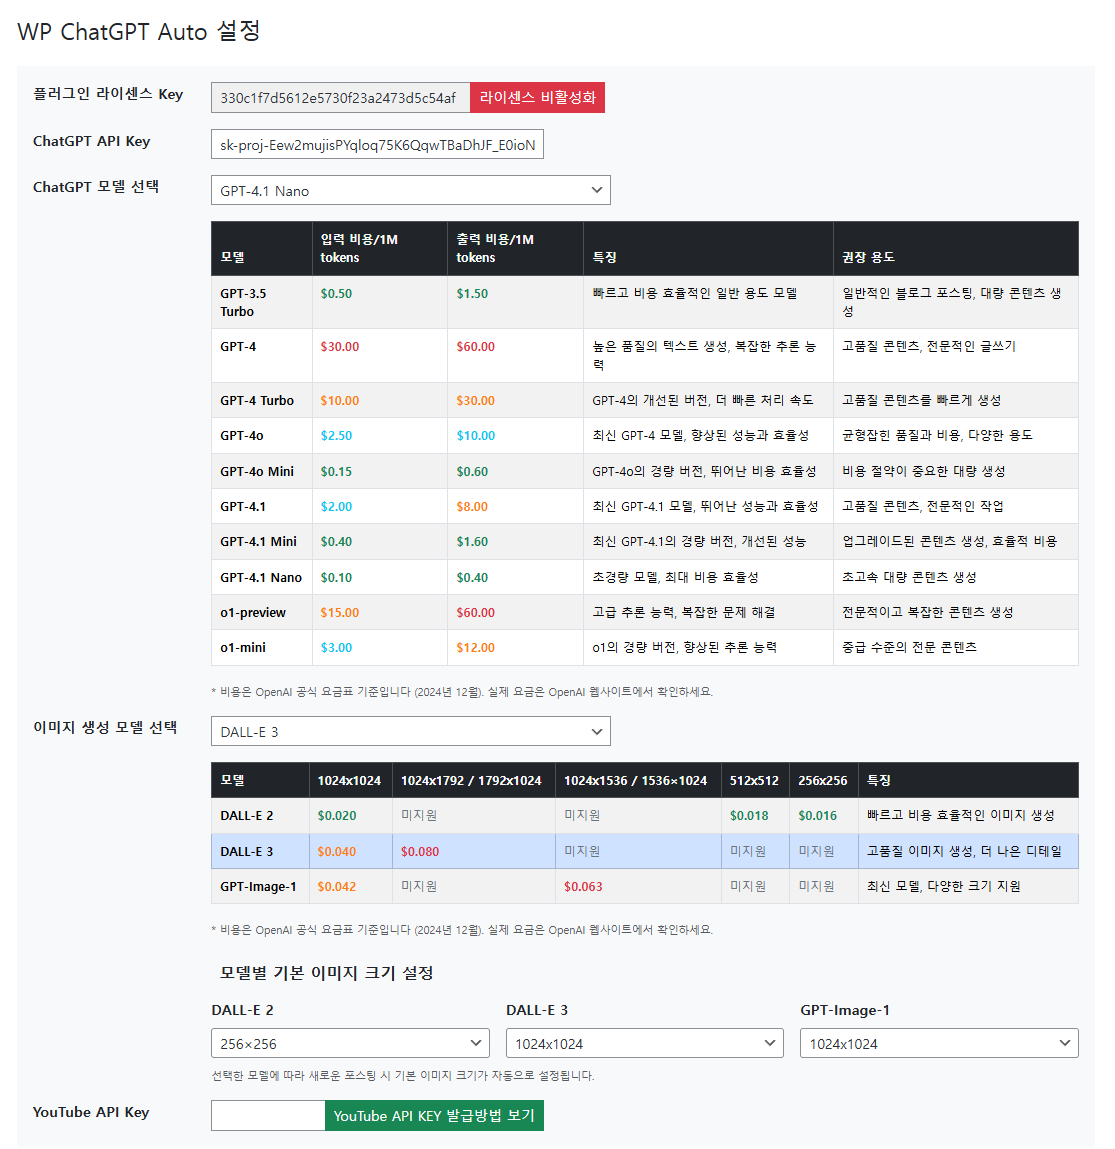Click the 초고속 대량 콘텐츠 생성 recommendation text
The height and width of the screenshot is (1149, 1115).
(909, 577)
